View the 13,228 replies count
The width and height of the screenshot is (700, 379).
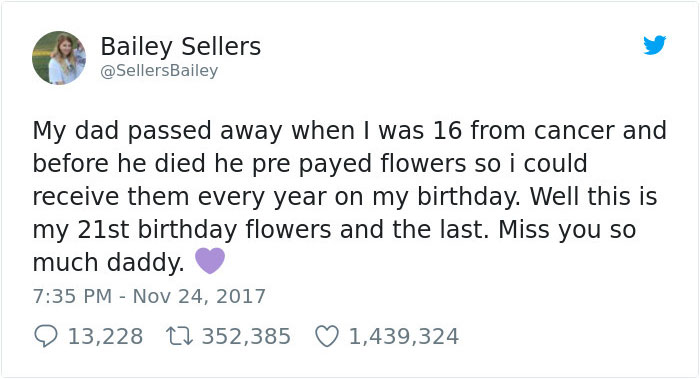tap(105, 336)
